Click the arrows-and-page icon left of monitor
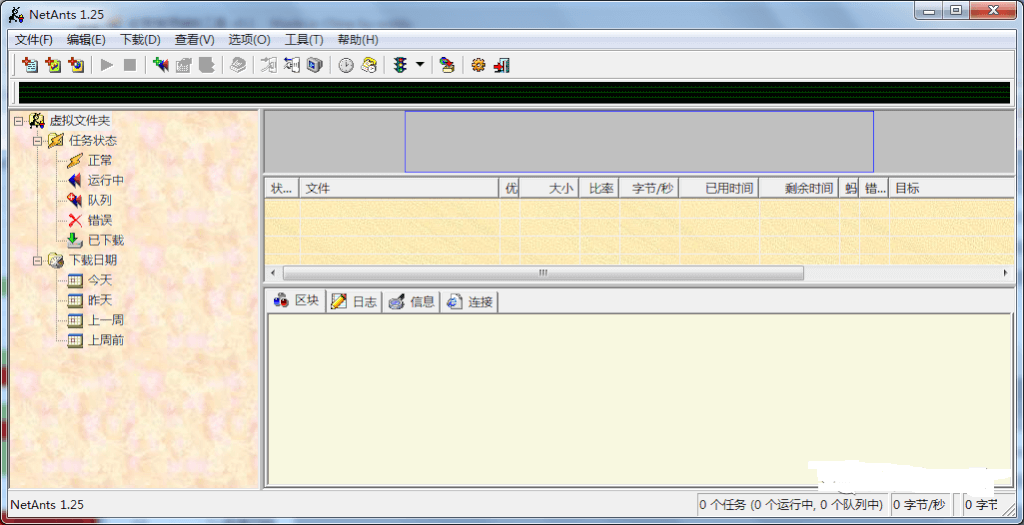This screenshot has width=1024, height=525. 291,65
